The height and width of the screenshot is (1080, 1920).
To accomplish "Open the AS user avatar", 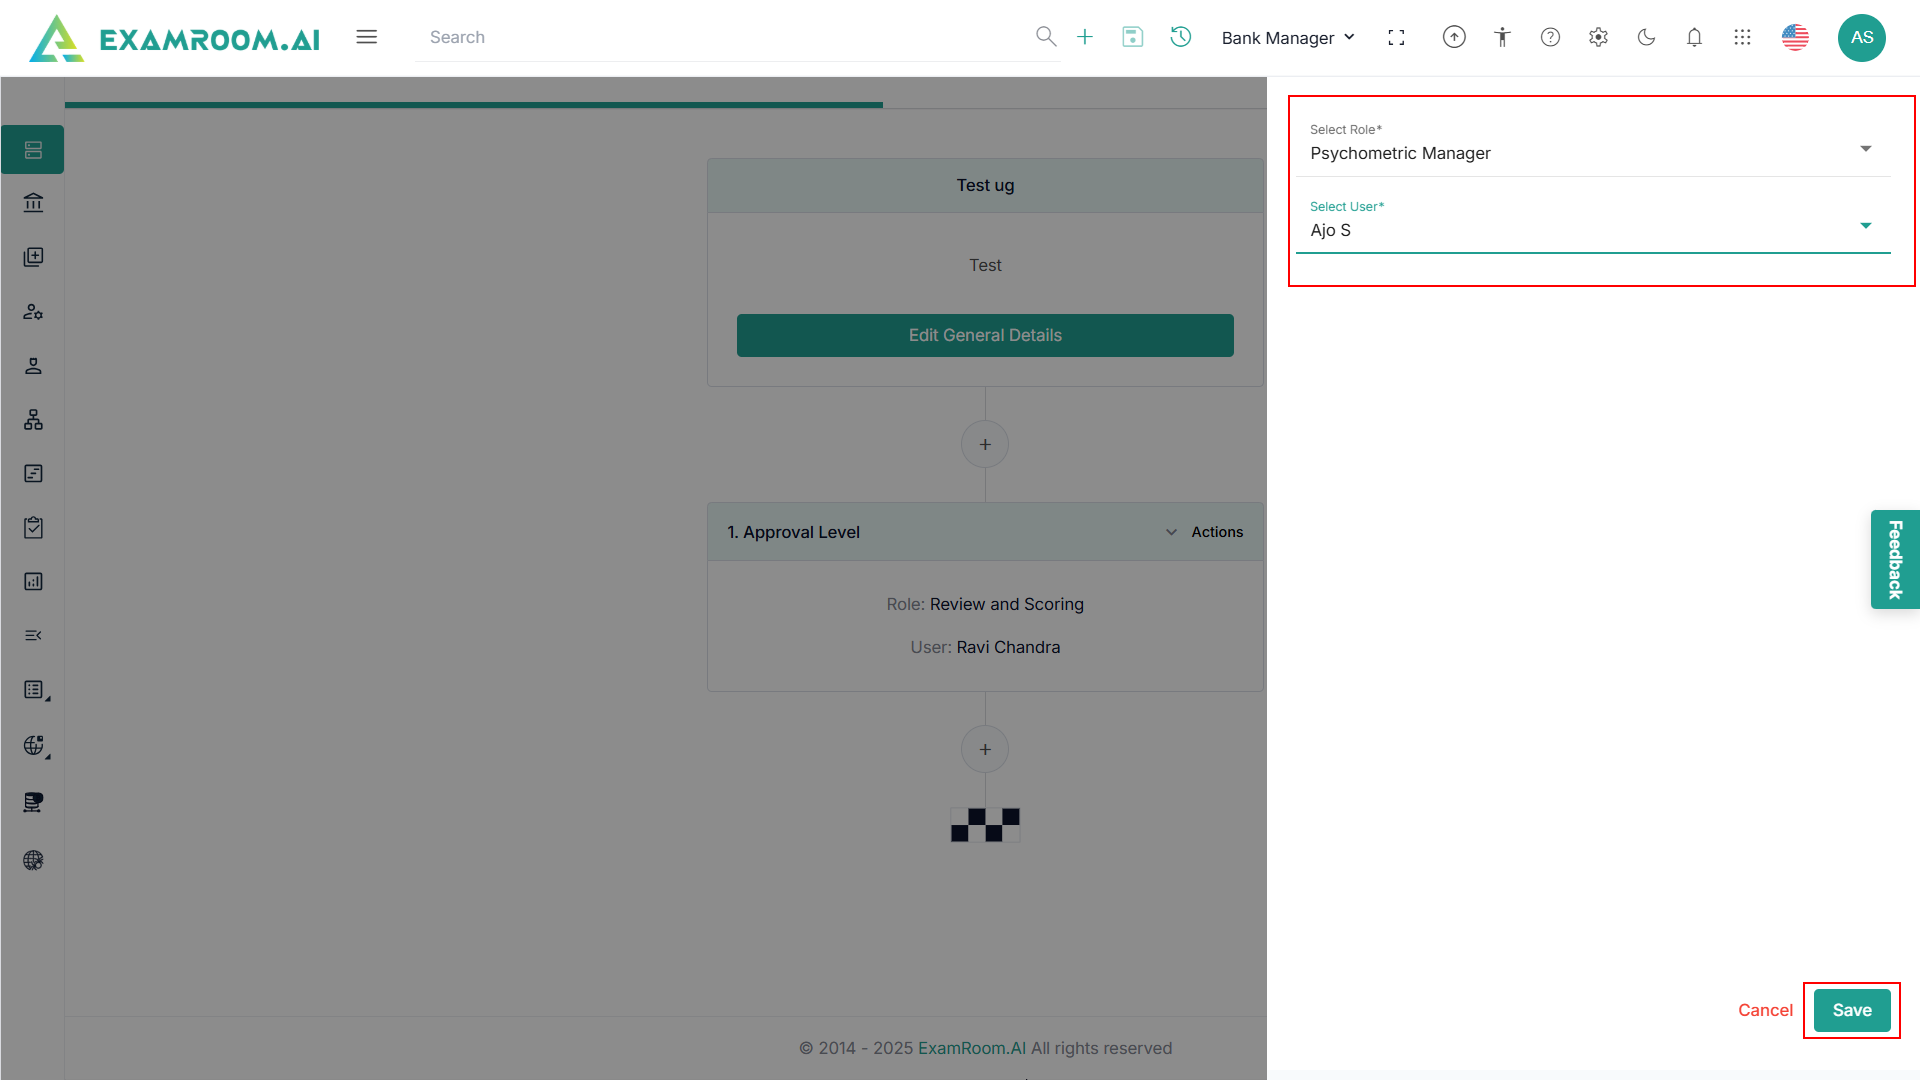I will [x=1861, y=37].
